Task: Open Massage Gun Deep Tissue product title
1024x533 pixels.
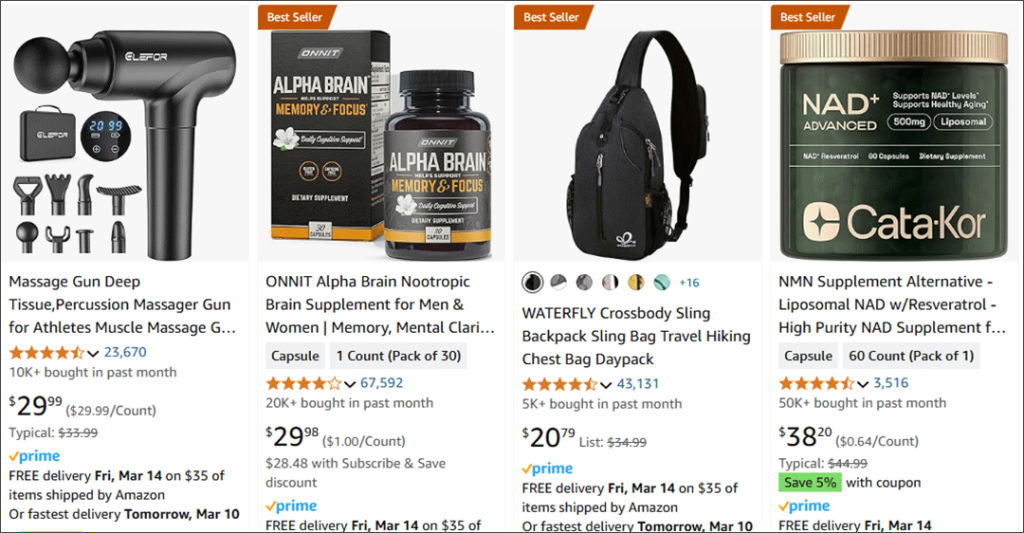Action: (122, 304)
